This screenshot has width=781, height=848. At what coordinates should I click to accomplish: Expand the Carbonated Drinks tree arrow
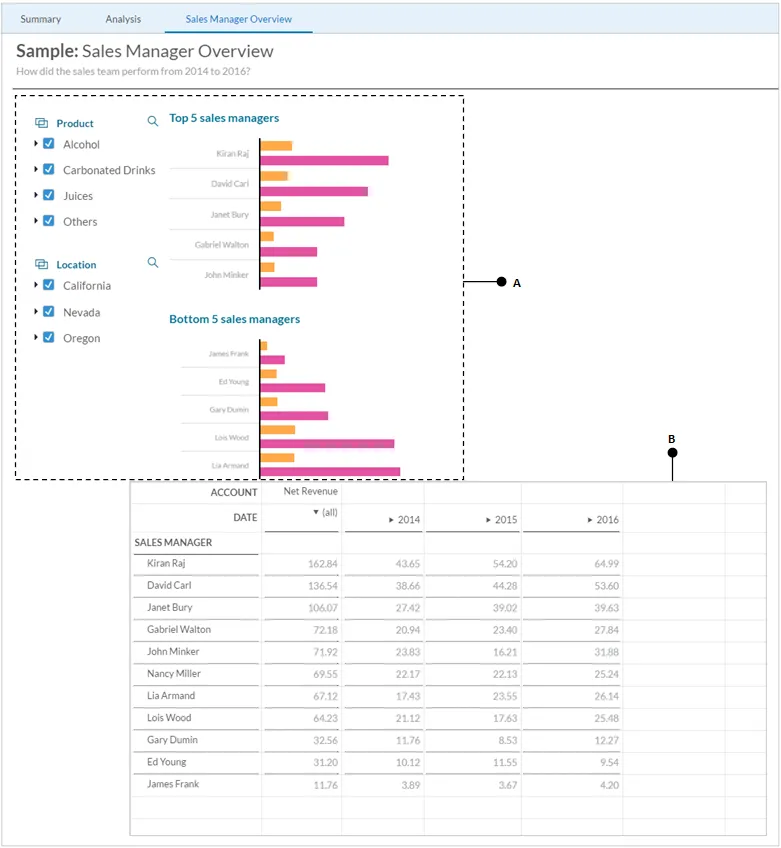coord(36,169)
